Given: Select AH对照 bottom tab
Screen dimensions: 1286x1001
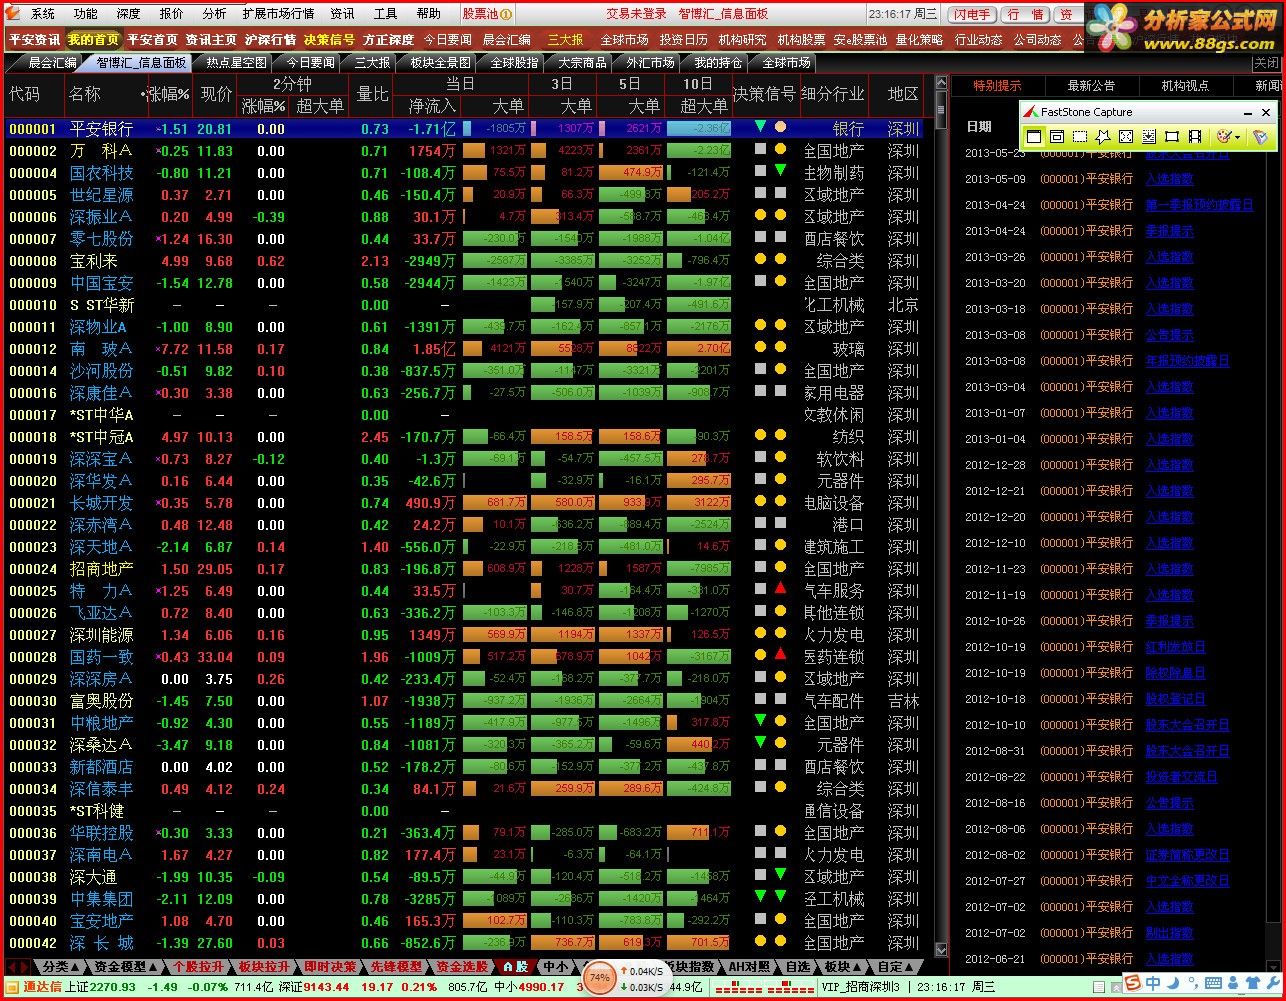Looking at the screenshot, I should (749, 967).
